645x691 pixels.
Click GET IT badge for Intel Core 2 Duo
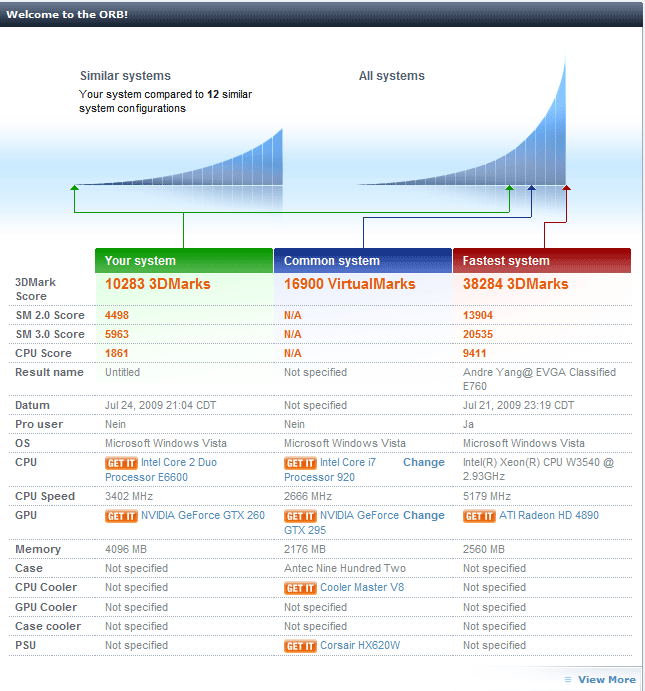121,463
